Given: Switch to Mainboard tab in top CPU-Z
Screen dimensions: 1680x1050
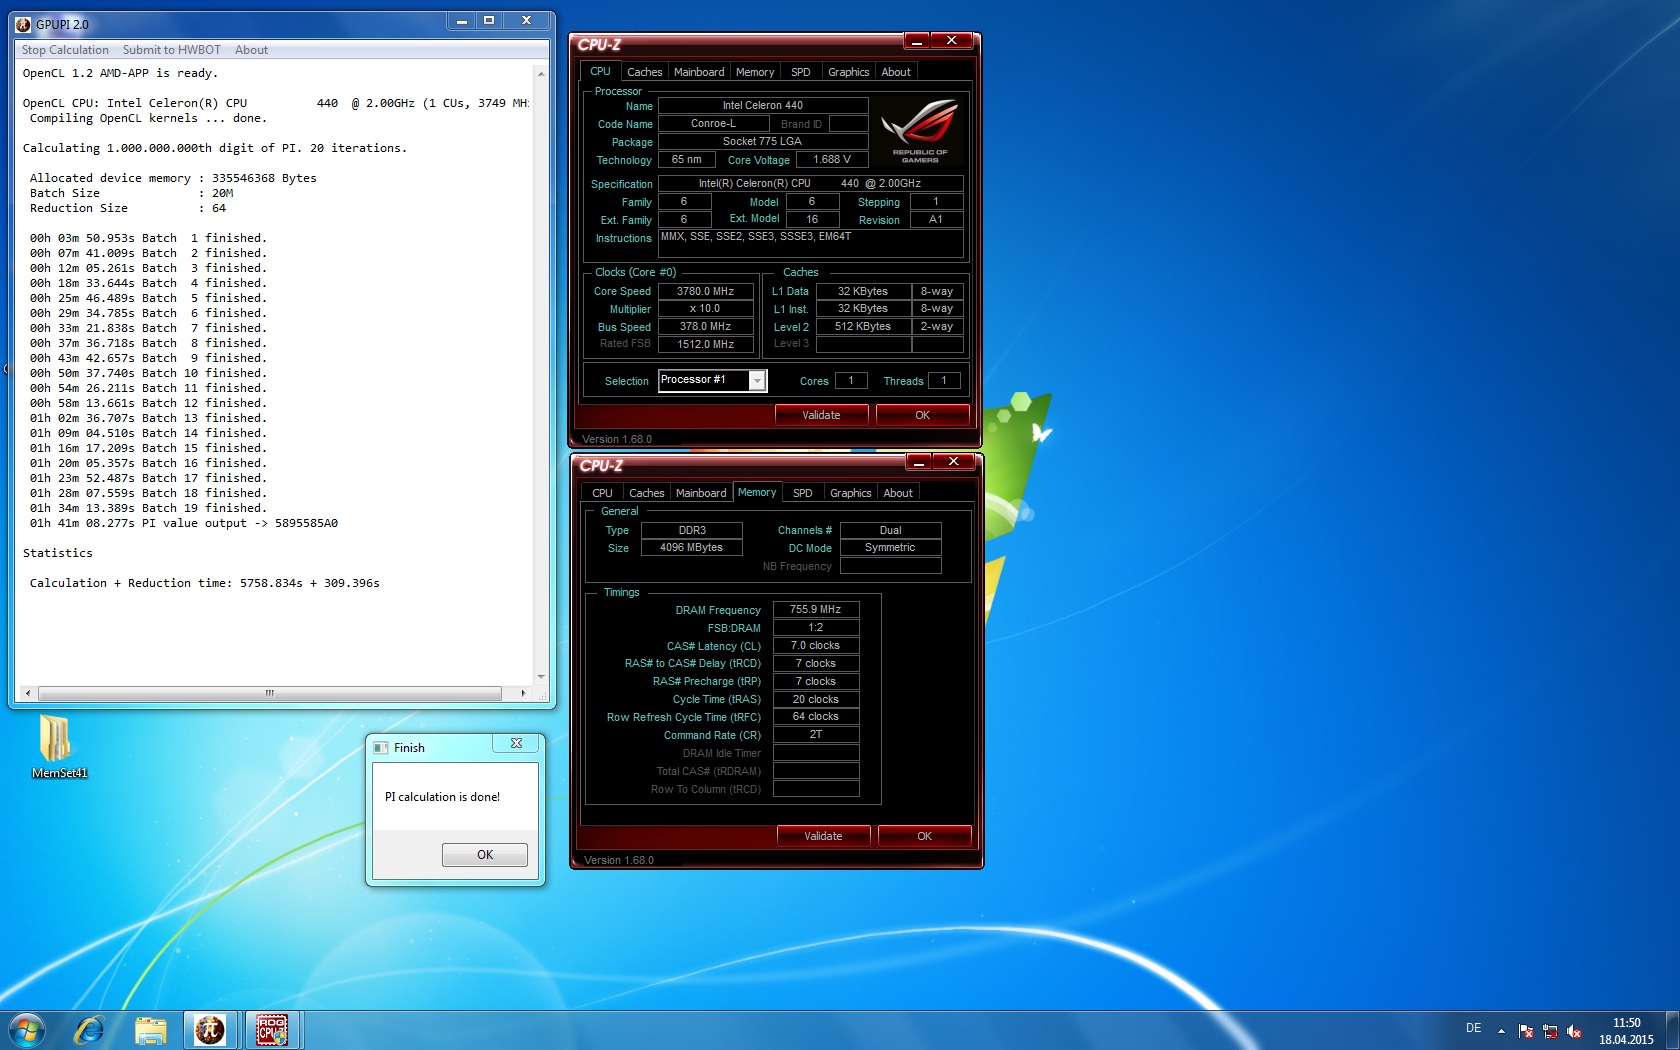Looking at the screenshot, I should (x=698, y=72).
